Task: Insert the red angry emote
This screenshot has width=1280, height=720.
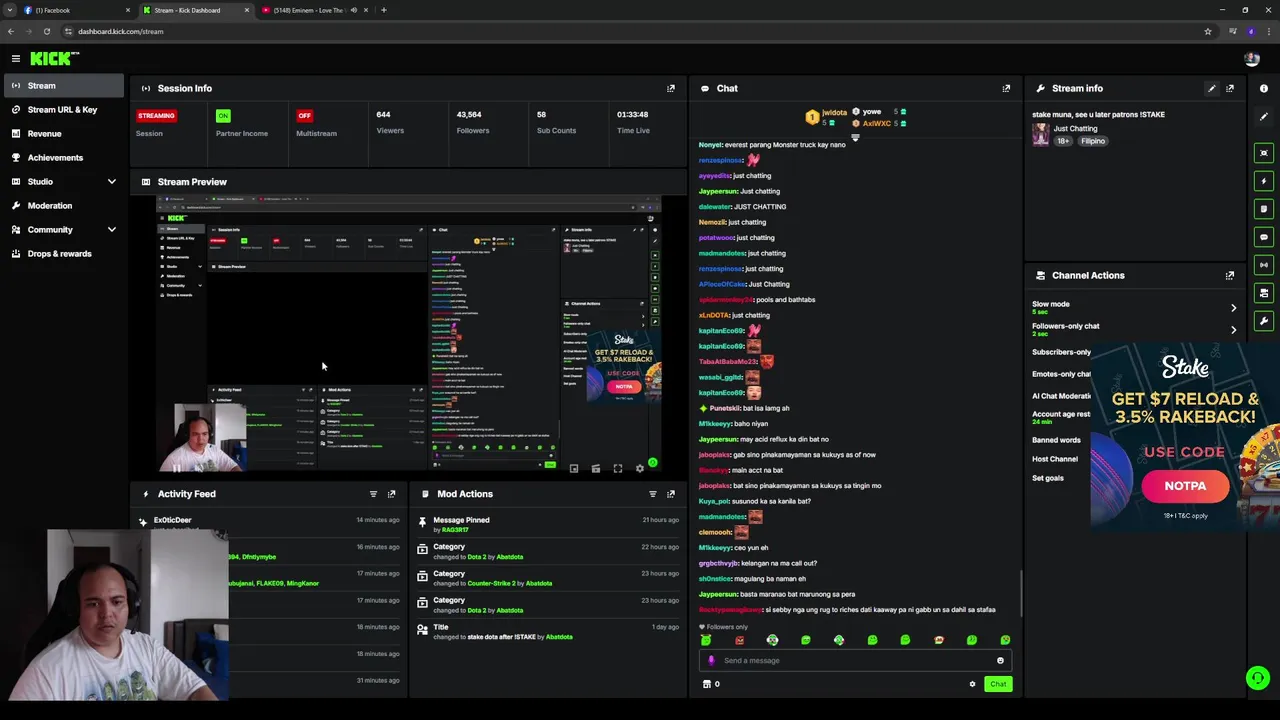Action: pos(739,640)
